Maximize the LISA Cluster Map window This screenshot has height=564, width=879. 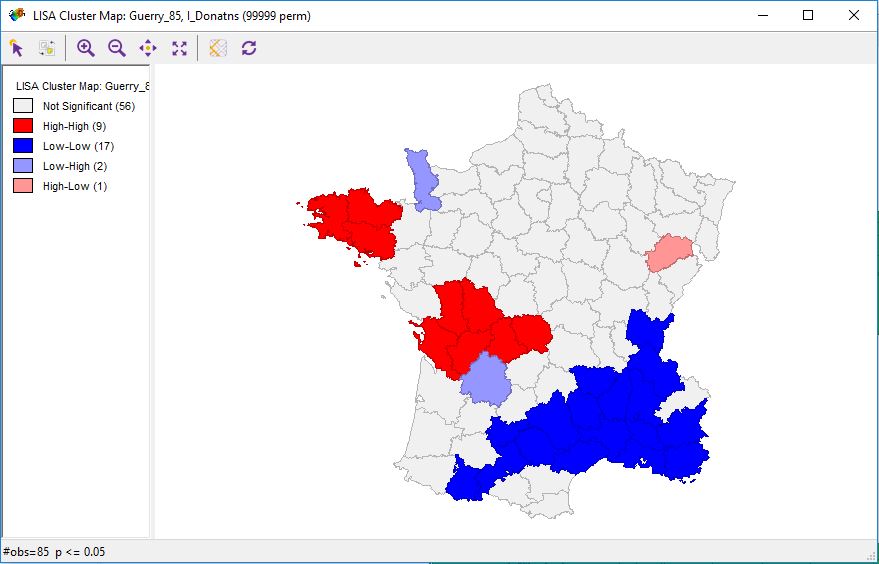(808, 15)
